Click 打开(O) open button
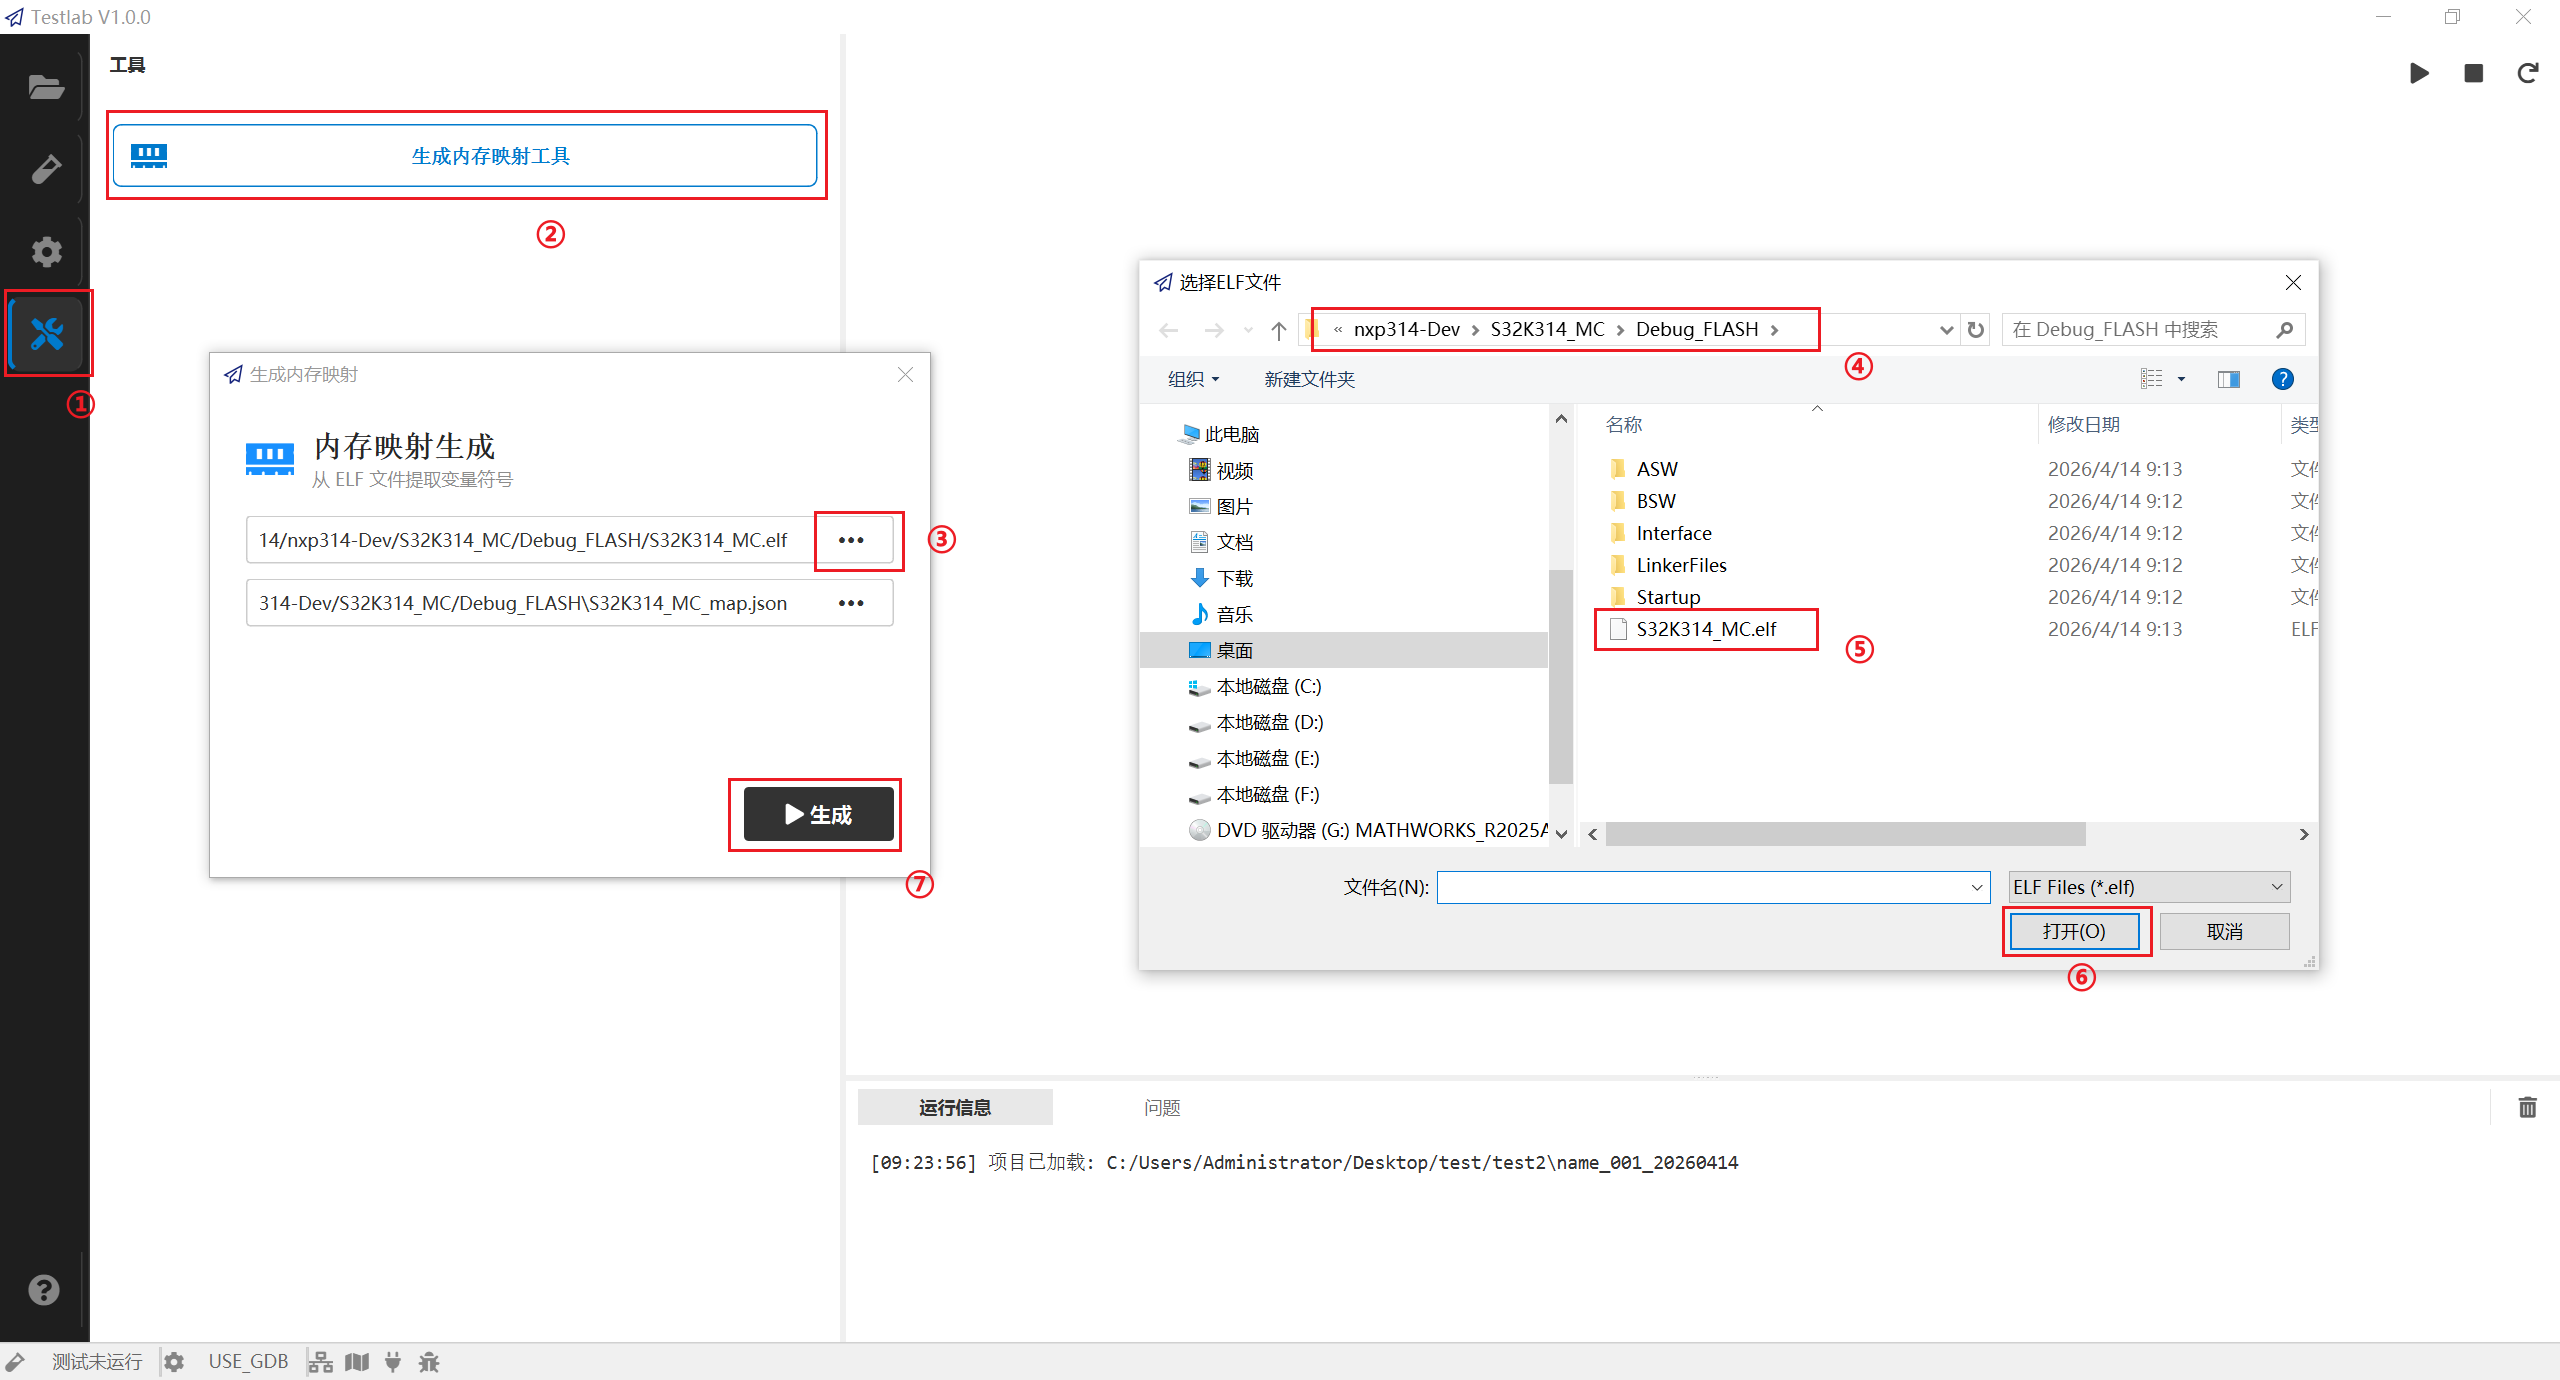The image size is (2560, 1380). pos(2074,931)
